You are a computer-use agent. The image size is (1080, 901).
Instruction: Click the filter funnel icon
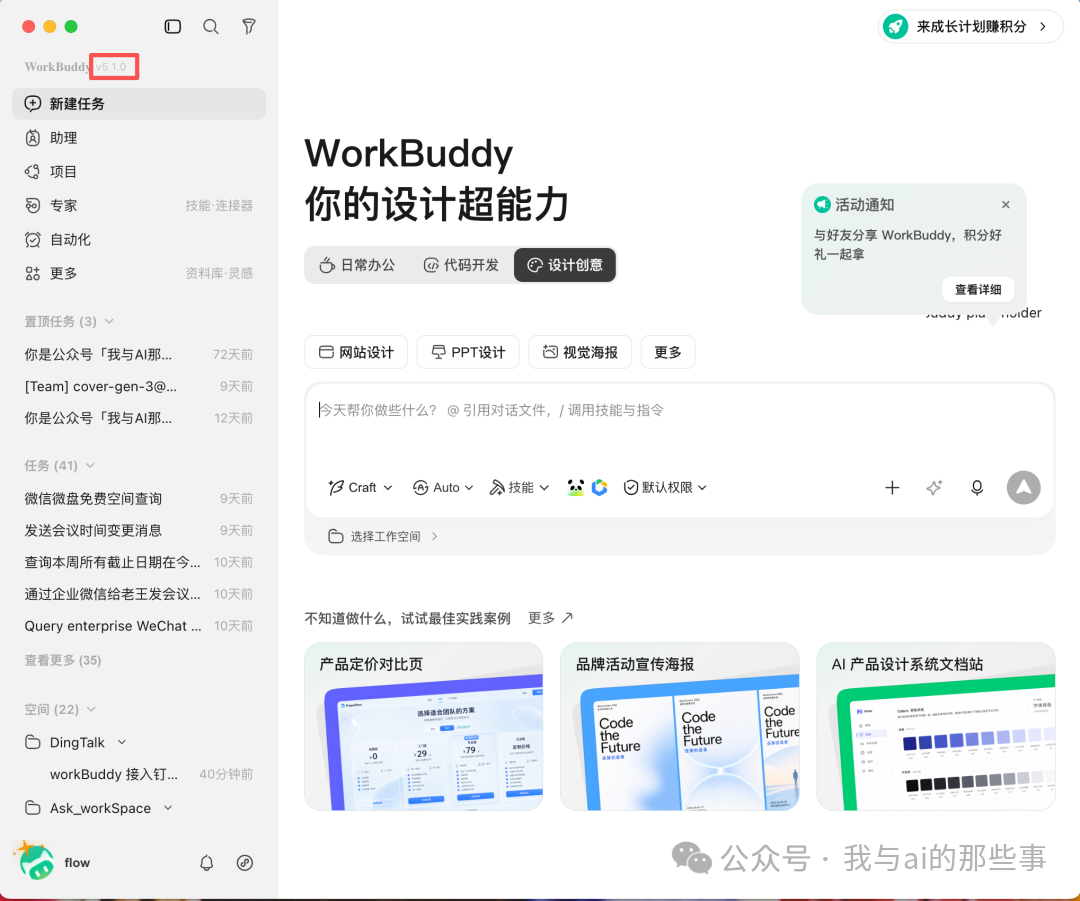pos(249,27)
